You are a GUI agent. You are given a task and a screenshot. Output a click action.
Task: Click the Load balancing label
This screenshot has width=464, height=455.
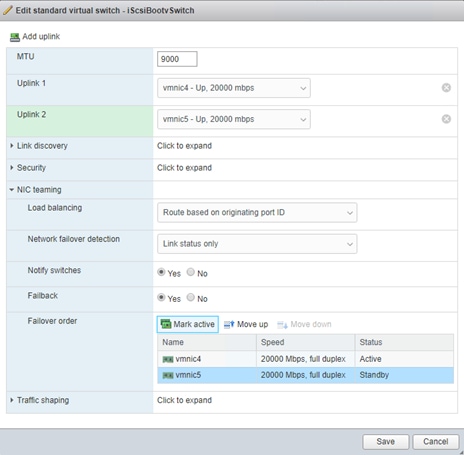55,208
